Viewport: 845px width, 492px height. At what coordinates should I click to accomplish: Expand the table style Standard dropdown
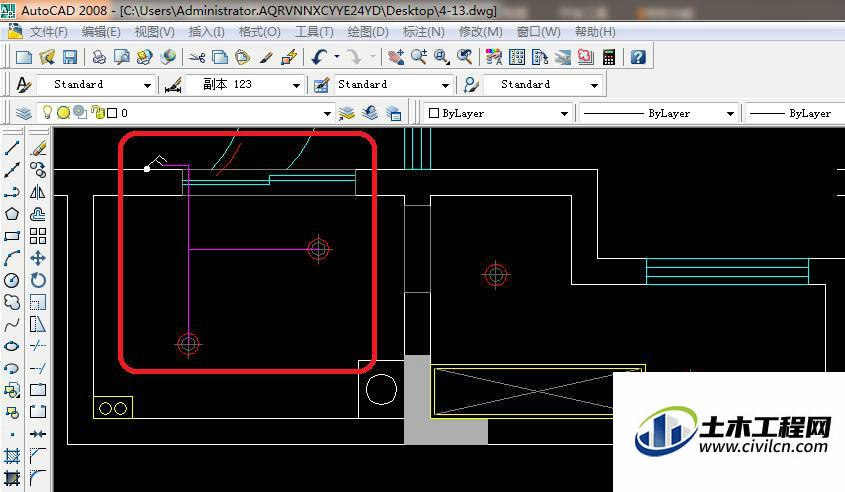[445, 85]
